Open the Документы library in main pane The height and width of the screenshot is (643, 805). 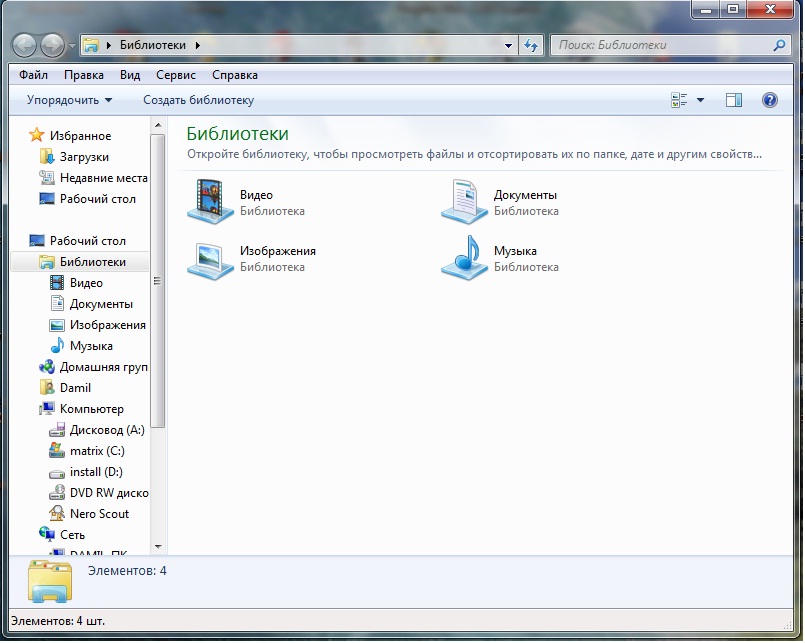tap(501, 202)
